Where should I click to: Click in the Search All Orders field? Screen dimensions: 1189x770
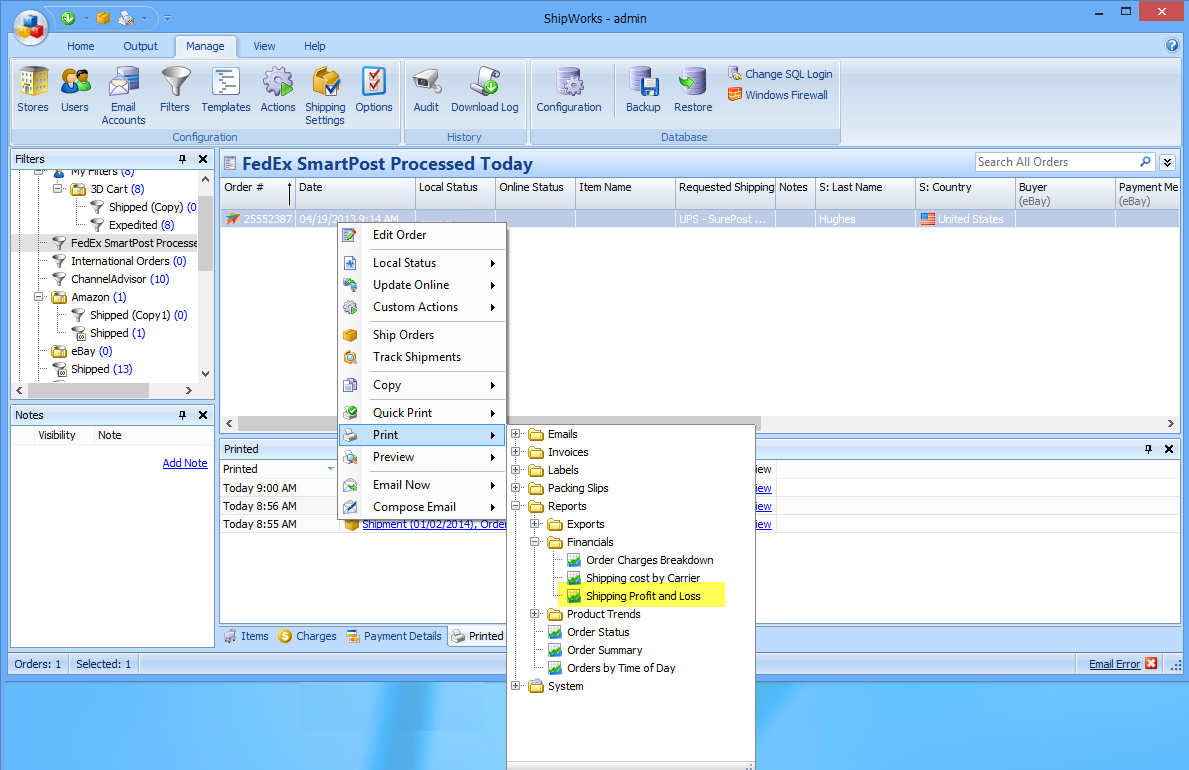pos(1057,162)
